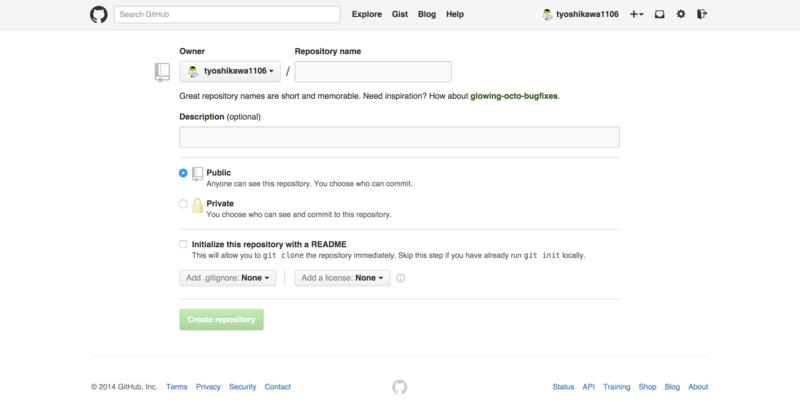The width and height of the screenshot is (800, 402).
Task: Open the Gist menu item
Action: pyautogui.click(x=399, y=14)
